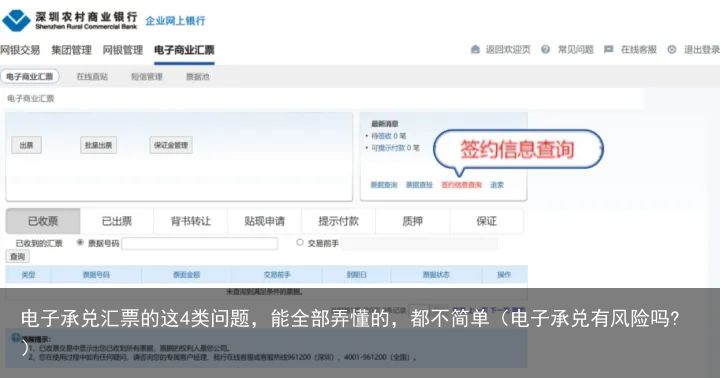This screenshot has height=378, width=720.
Task: Switch to the 票据池 sub-tab
Action: 197,77
